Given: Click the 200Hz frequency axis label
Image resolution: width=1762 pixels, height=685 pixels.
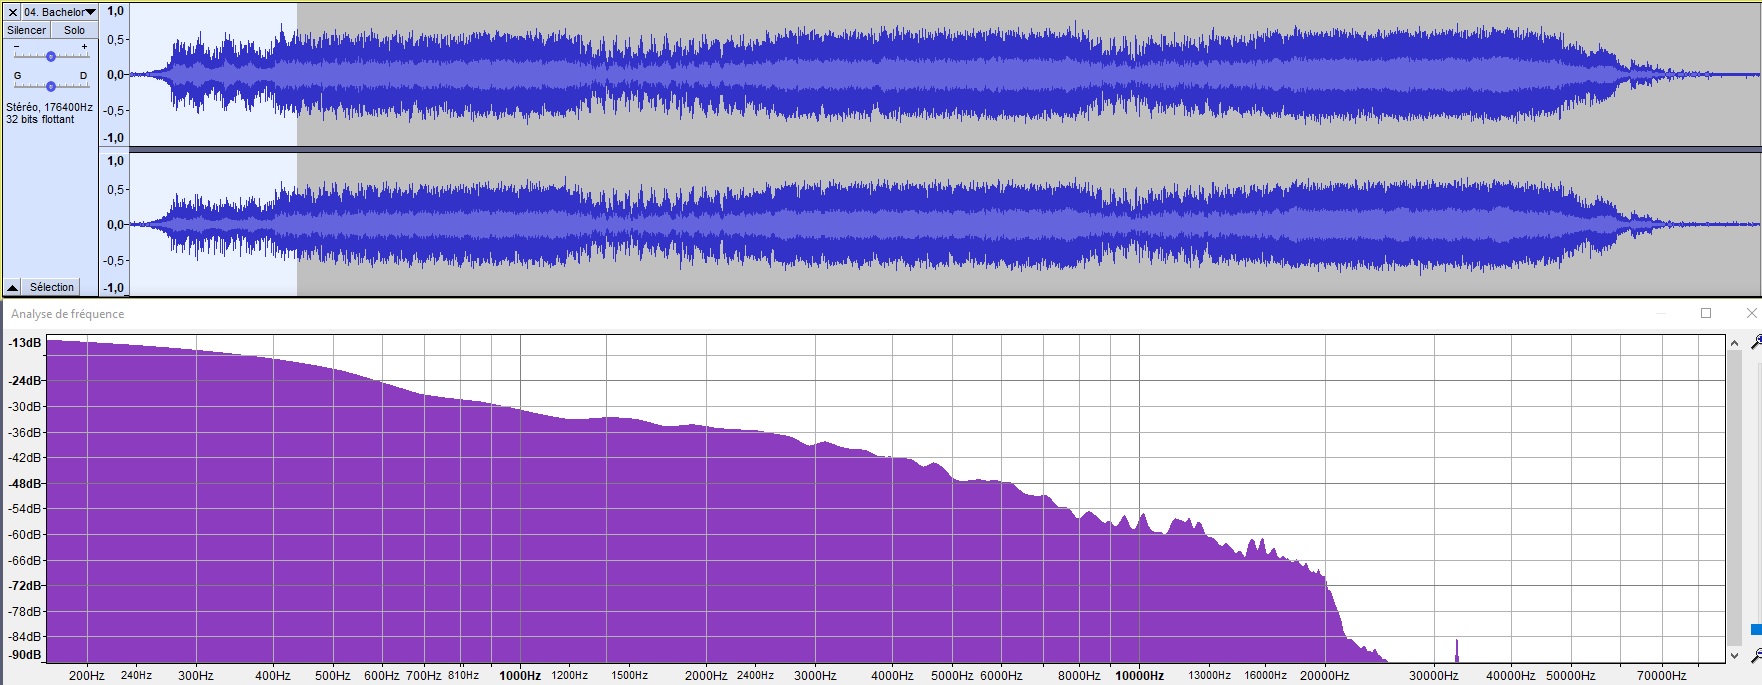Looking at the screenshot, I should [x=87, y=675].
